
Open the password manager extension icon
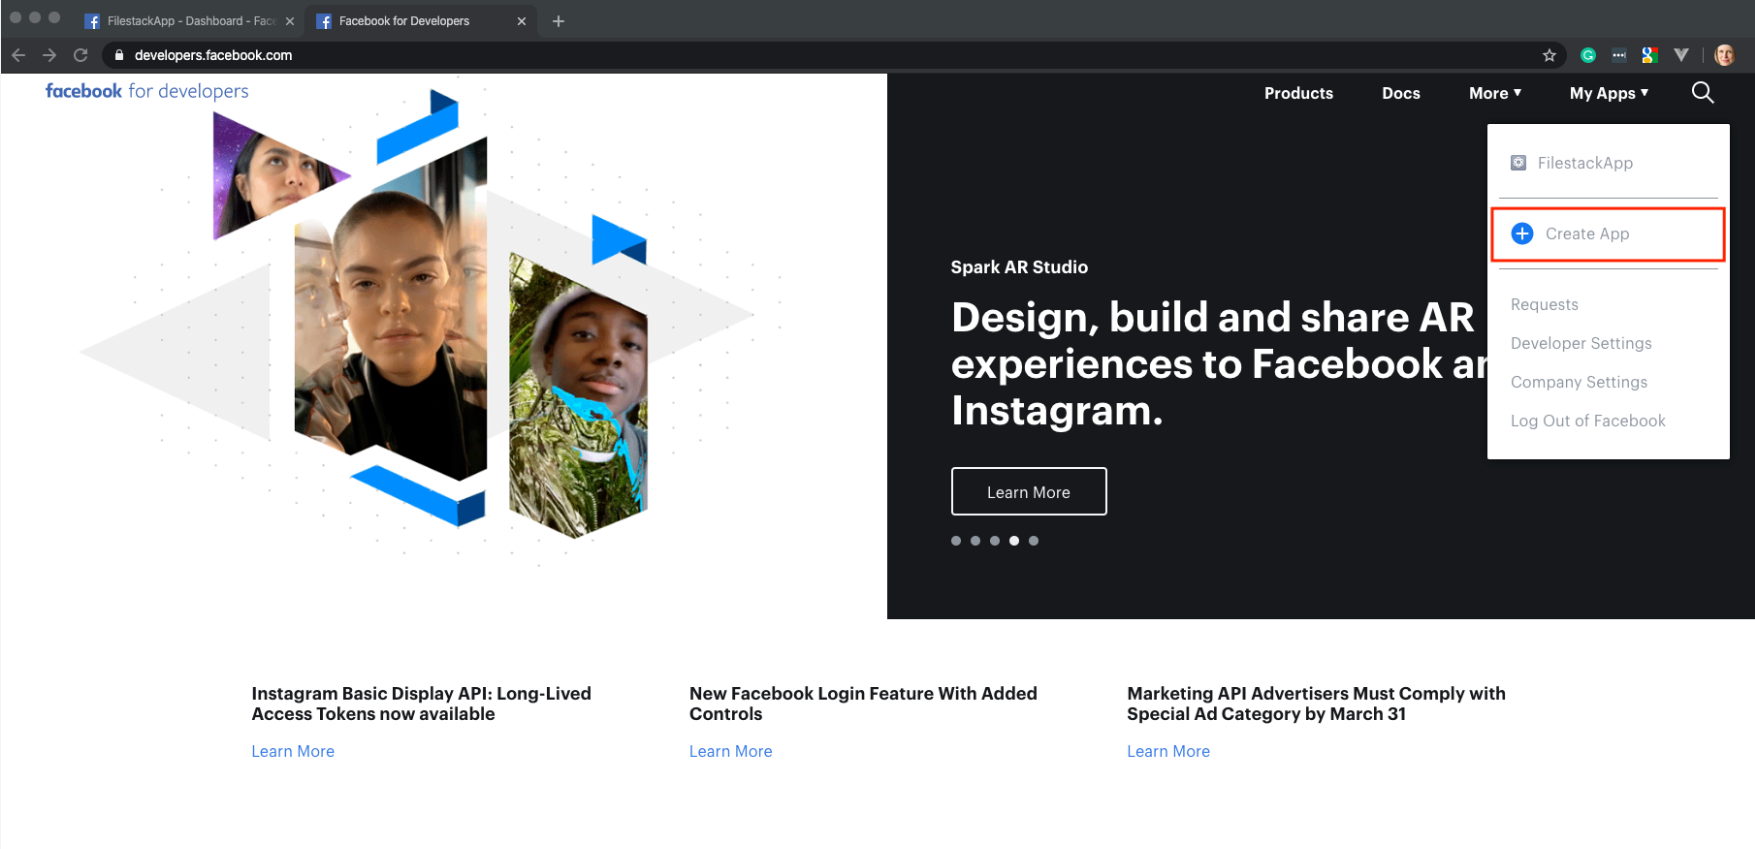(1619, 55)
